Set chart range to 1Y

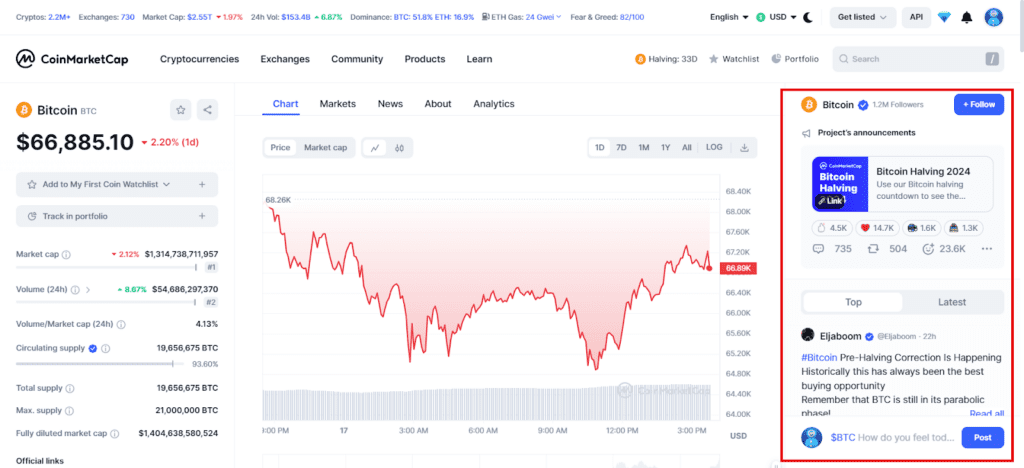665,148
